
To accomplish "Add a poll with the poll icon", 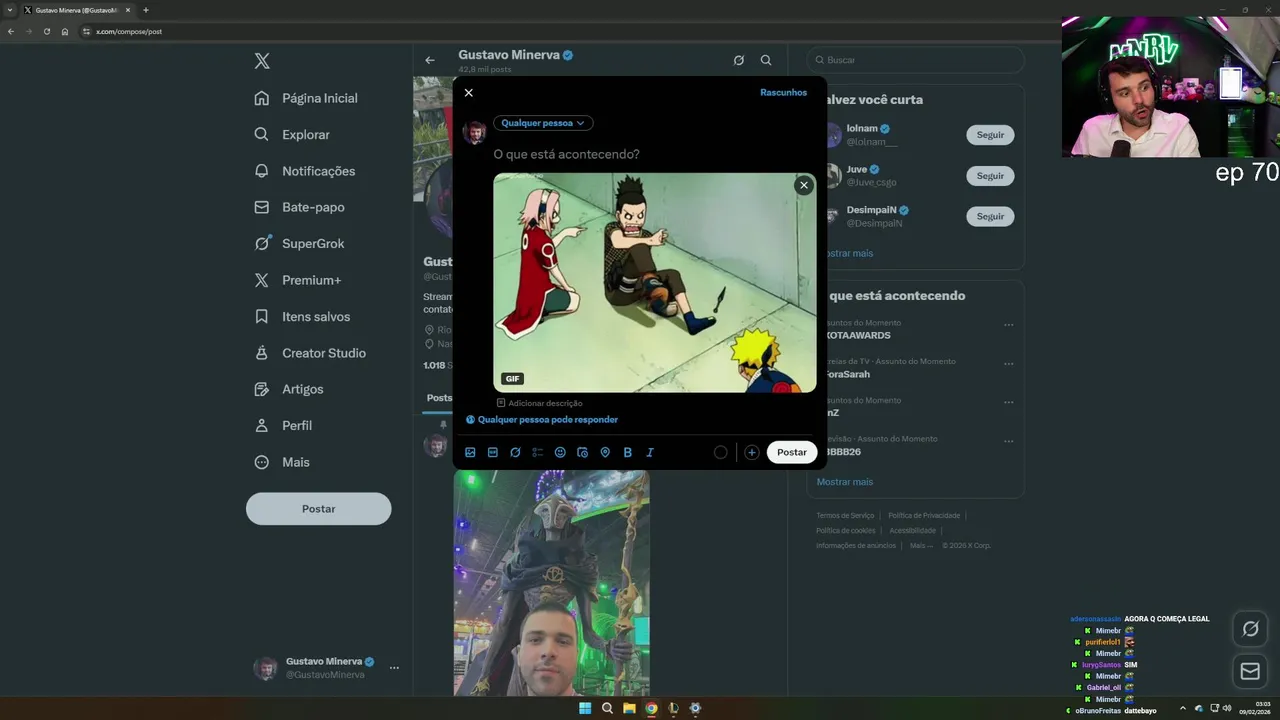I will coord(538,452).
